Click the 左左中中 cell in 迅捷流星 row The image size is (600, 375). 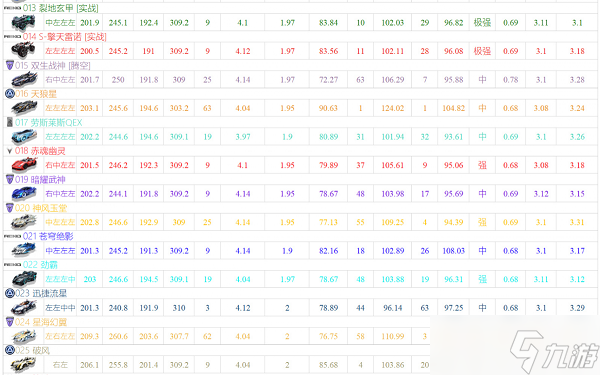[x=60, y=308]
